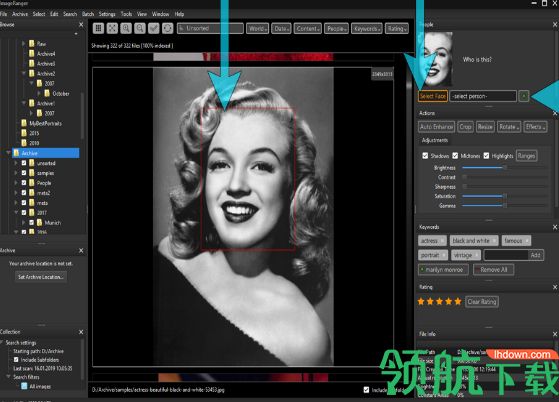Image resolution: width=559 pixels, height=402 pixels.
Task: Click the detected face thumbnail in People
Action: tap(437, 59)
